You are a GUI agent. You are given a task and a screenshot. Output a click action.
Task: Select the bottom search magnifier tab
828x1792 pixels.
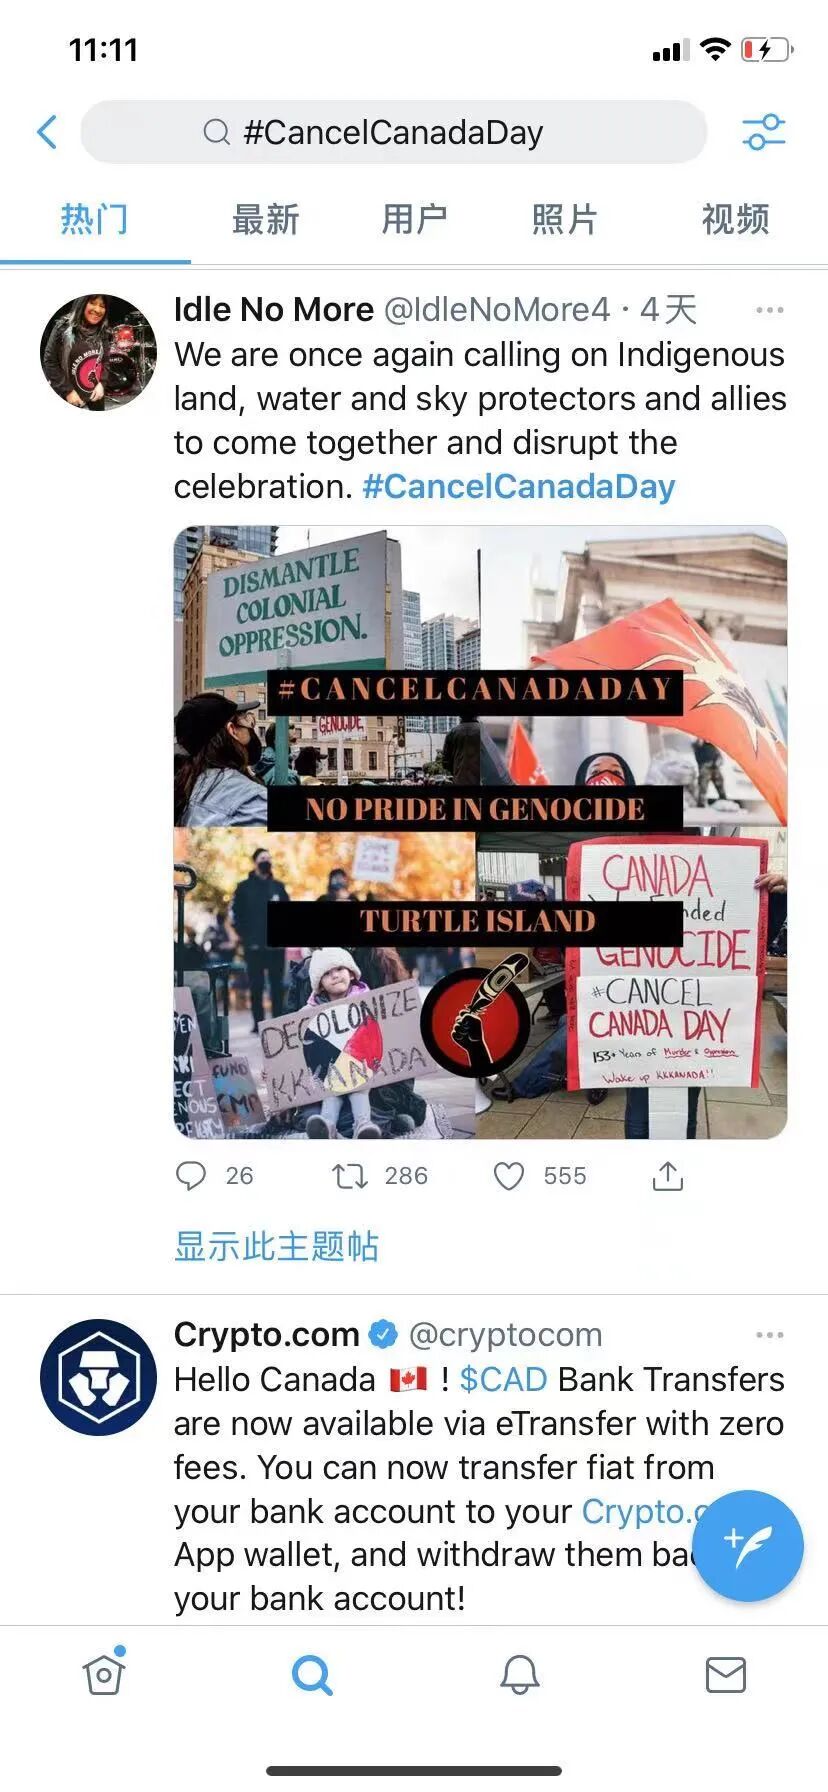[x=312, y=1674]
